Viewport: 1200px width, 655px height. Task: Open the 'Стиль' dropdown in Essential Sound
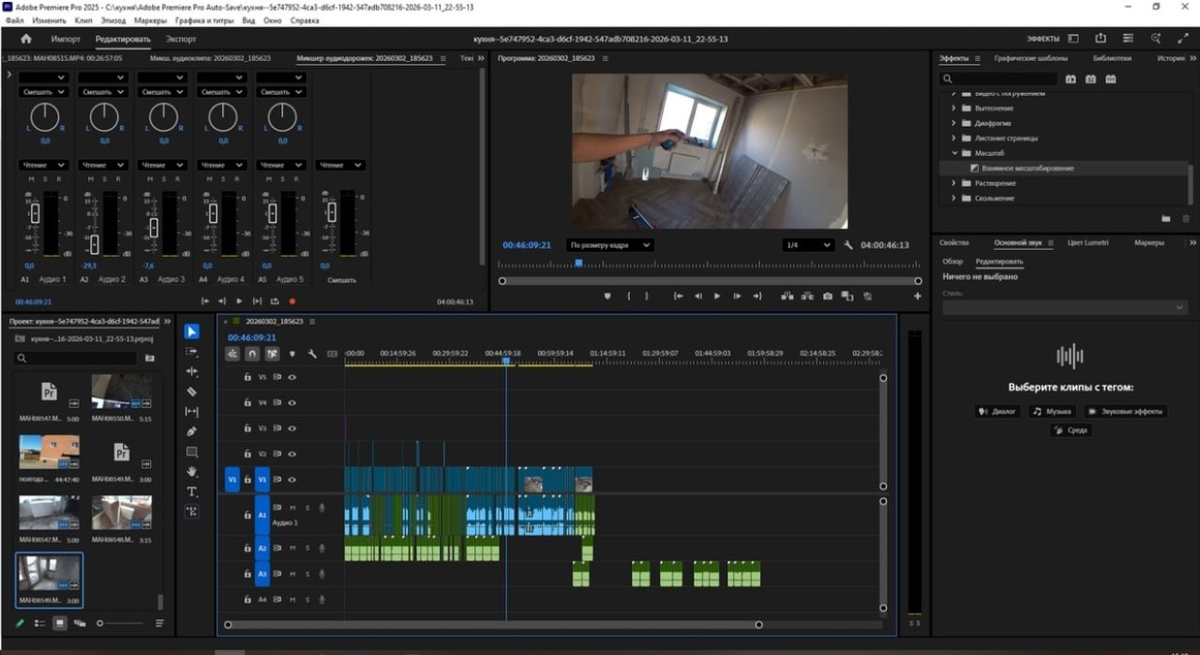(x=1065, y=308)
